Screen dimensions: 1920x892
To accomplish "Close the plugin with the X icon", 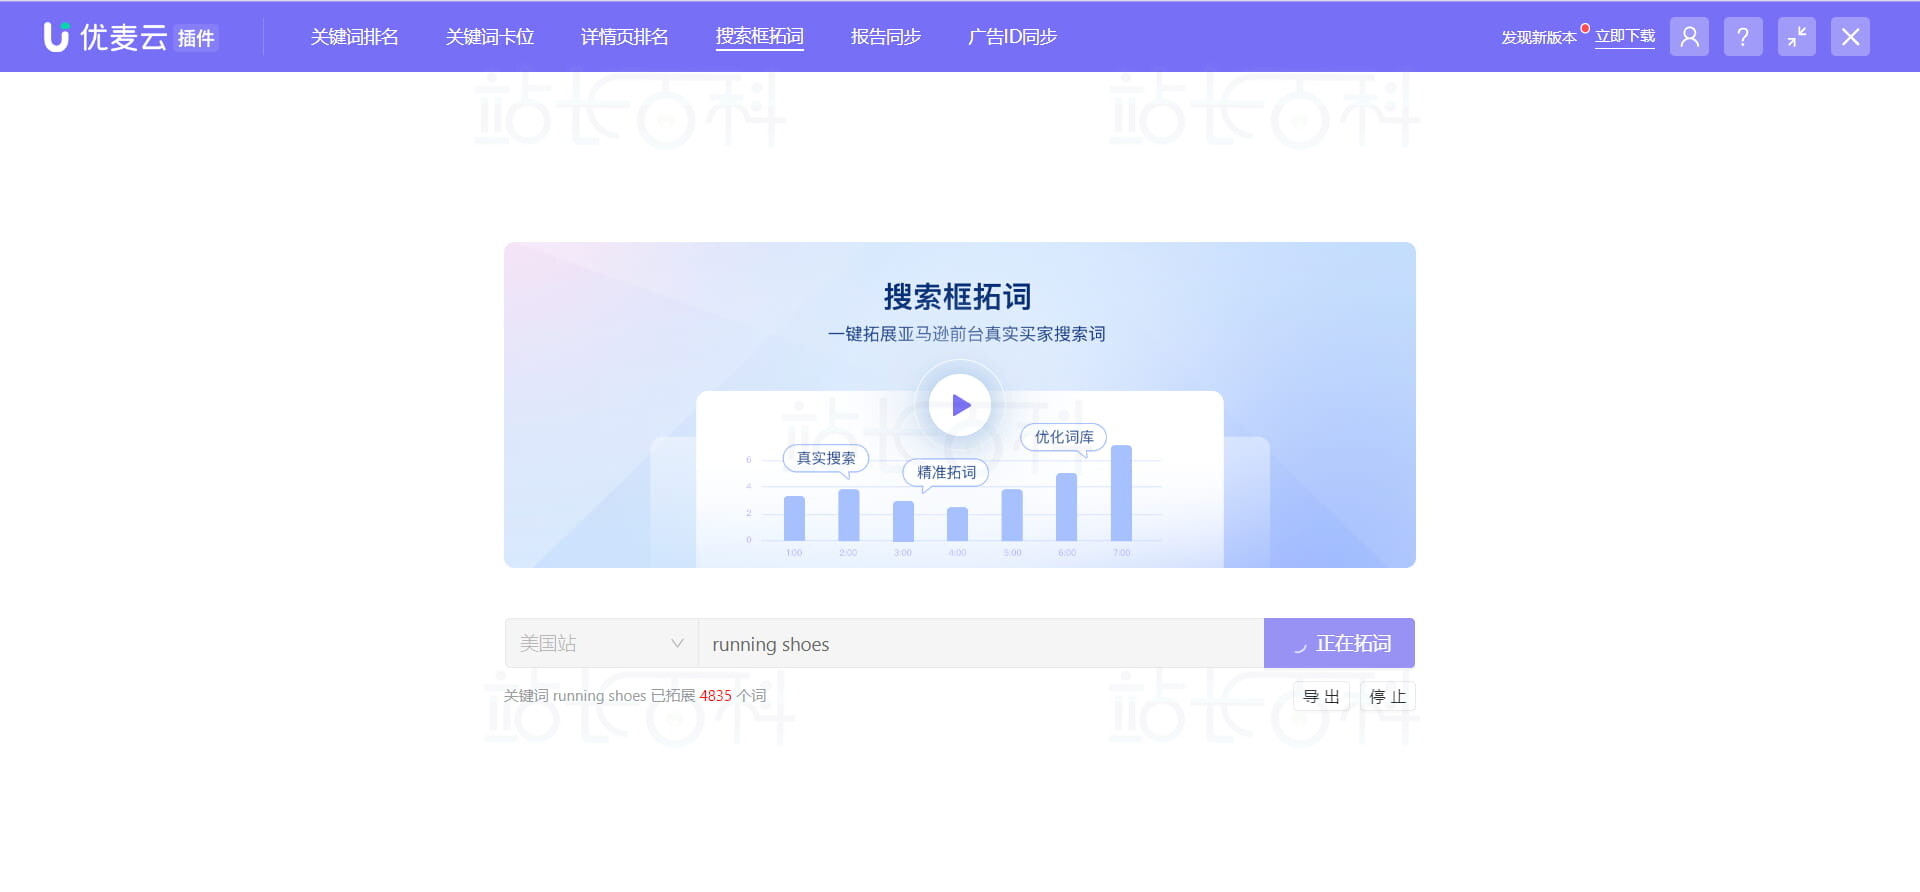I will pyautogui.click(x=1851, y=37).
